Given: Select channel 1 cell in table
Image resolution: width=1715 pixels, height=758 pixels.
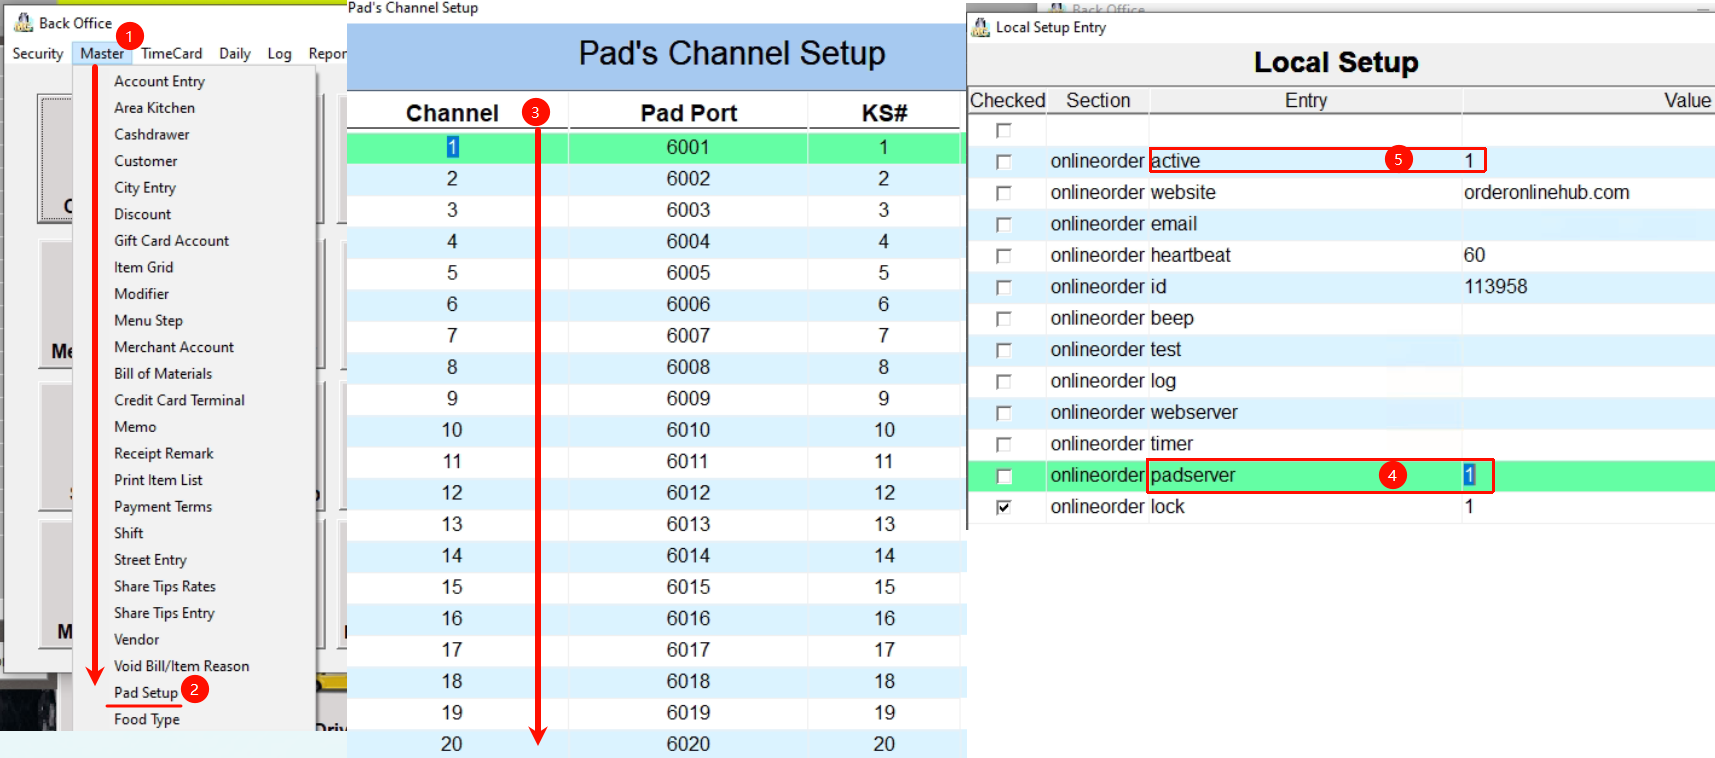Looking at the screenshot, I should [452, 148].
